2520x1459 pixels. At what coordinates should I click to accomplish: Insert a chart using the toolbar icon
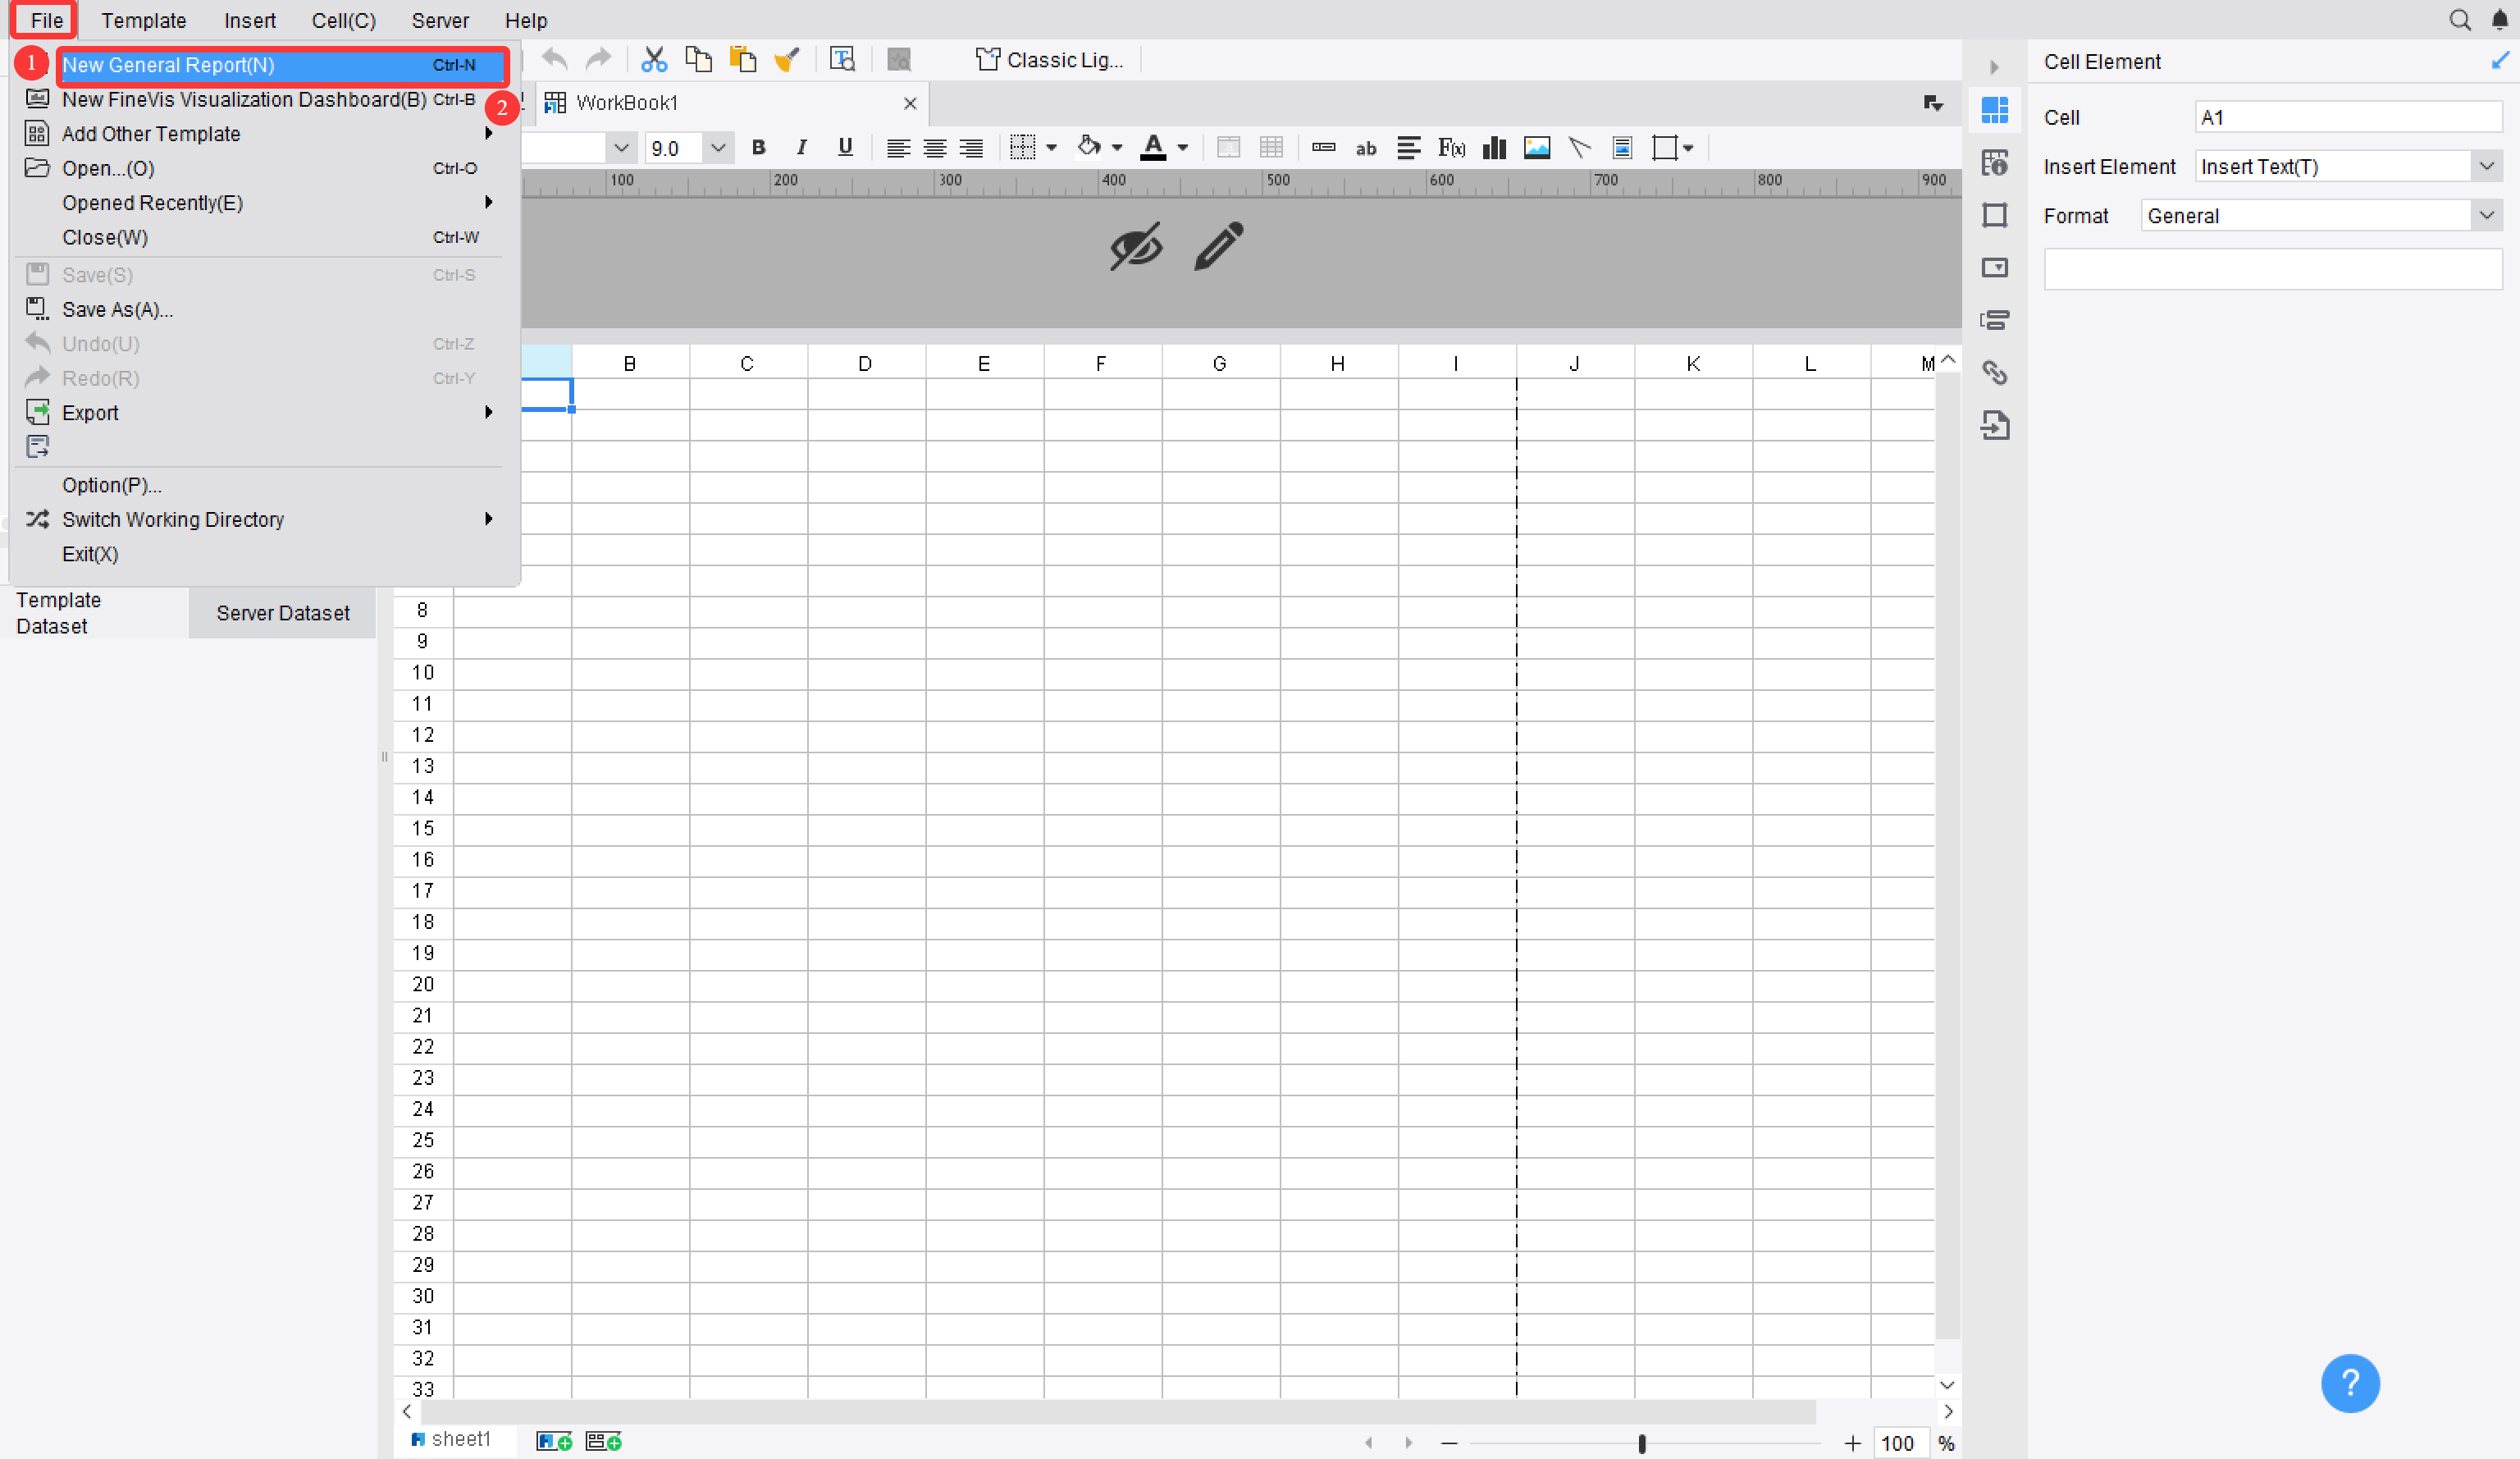click(1493, 147)
